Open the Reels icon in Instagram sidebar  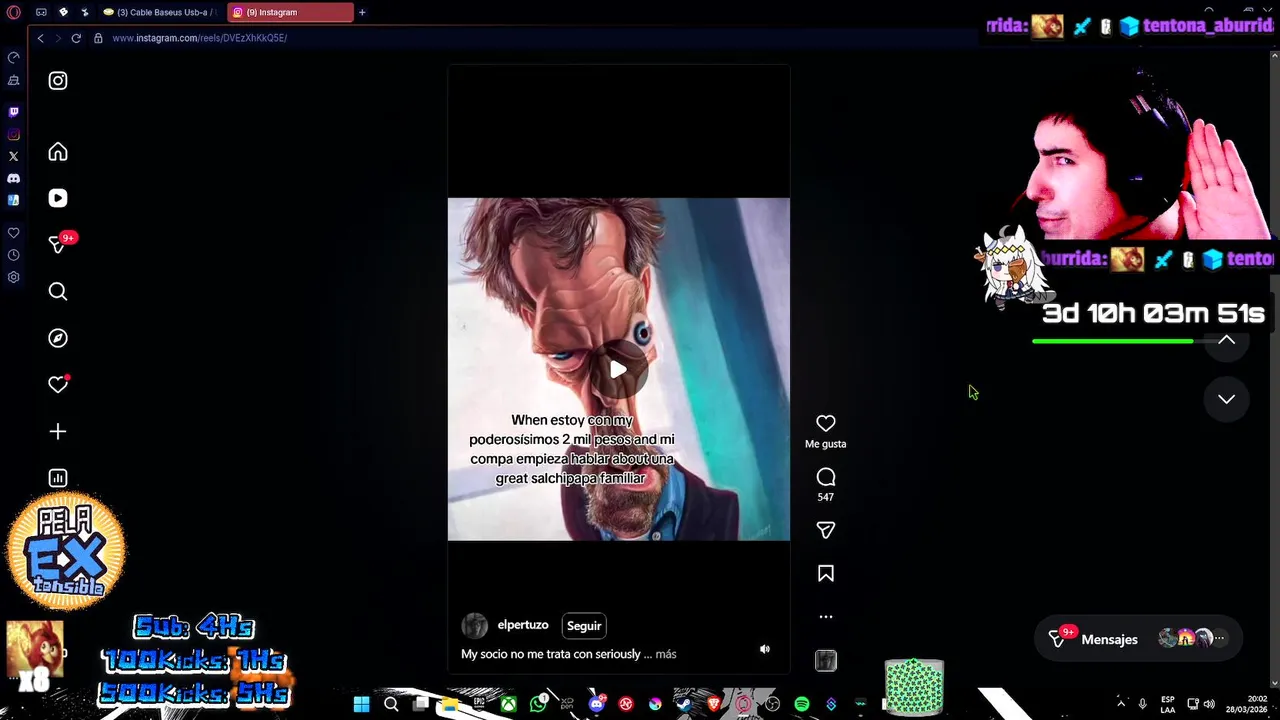[58, 198]
